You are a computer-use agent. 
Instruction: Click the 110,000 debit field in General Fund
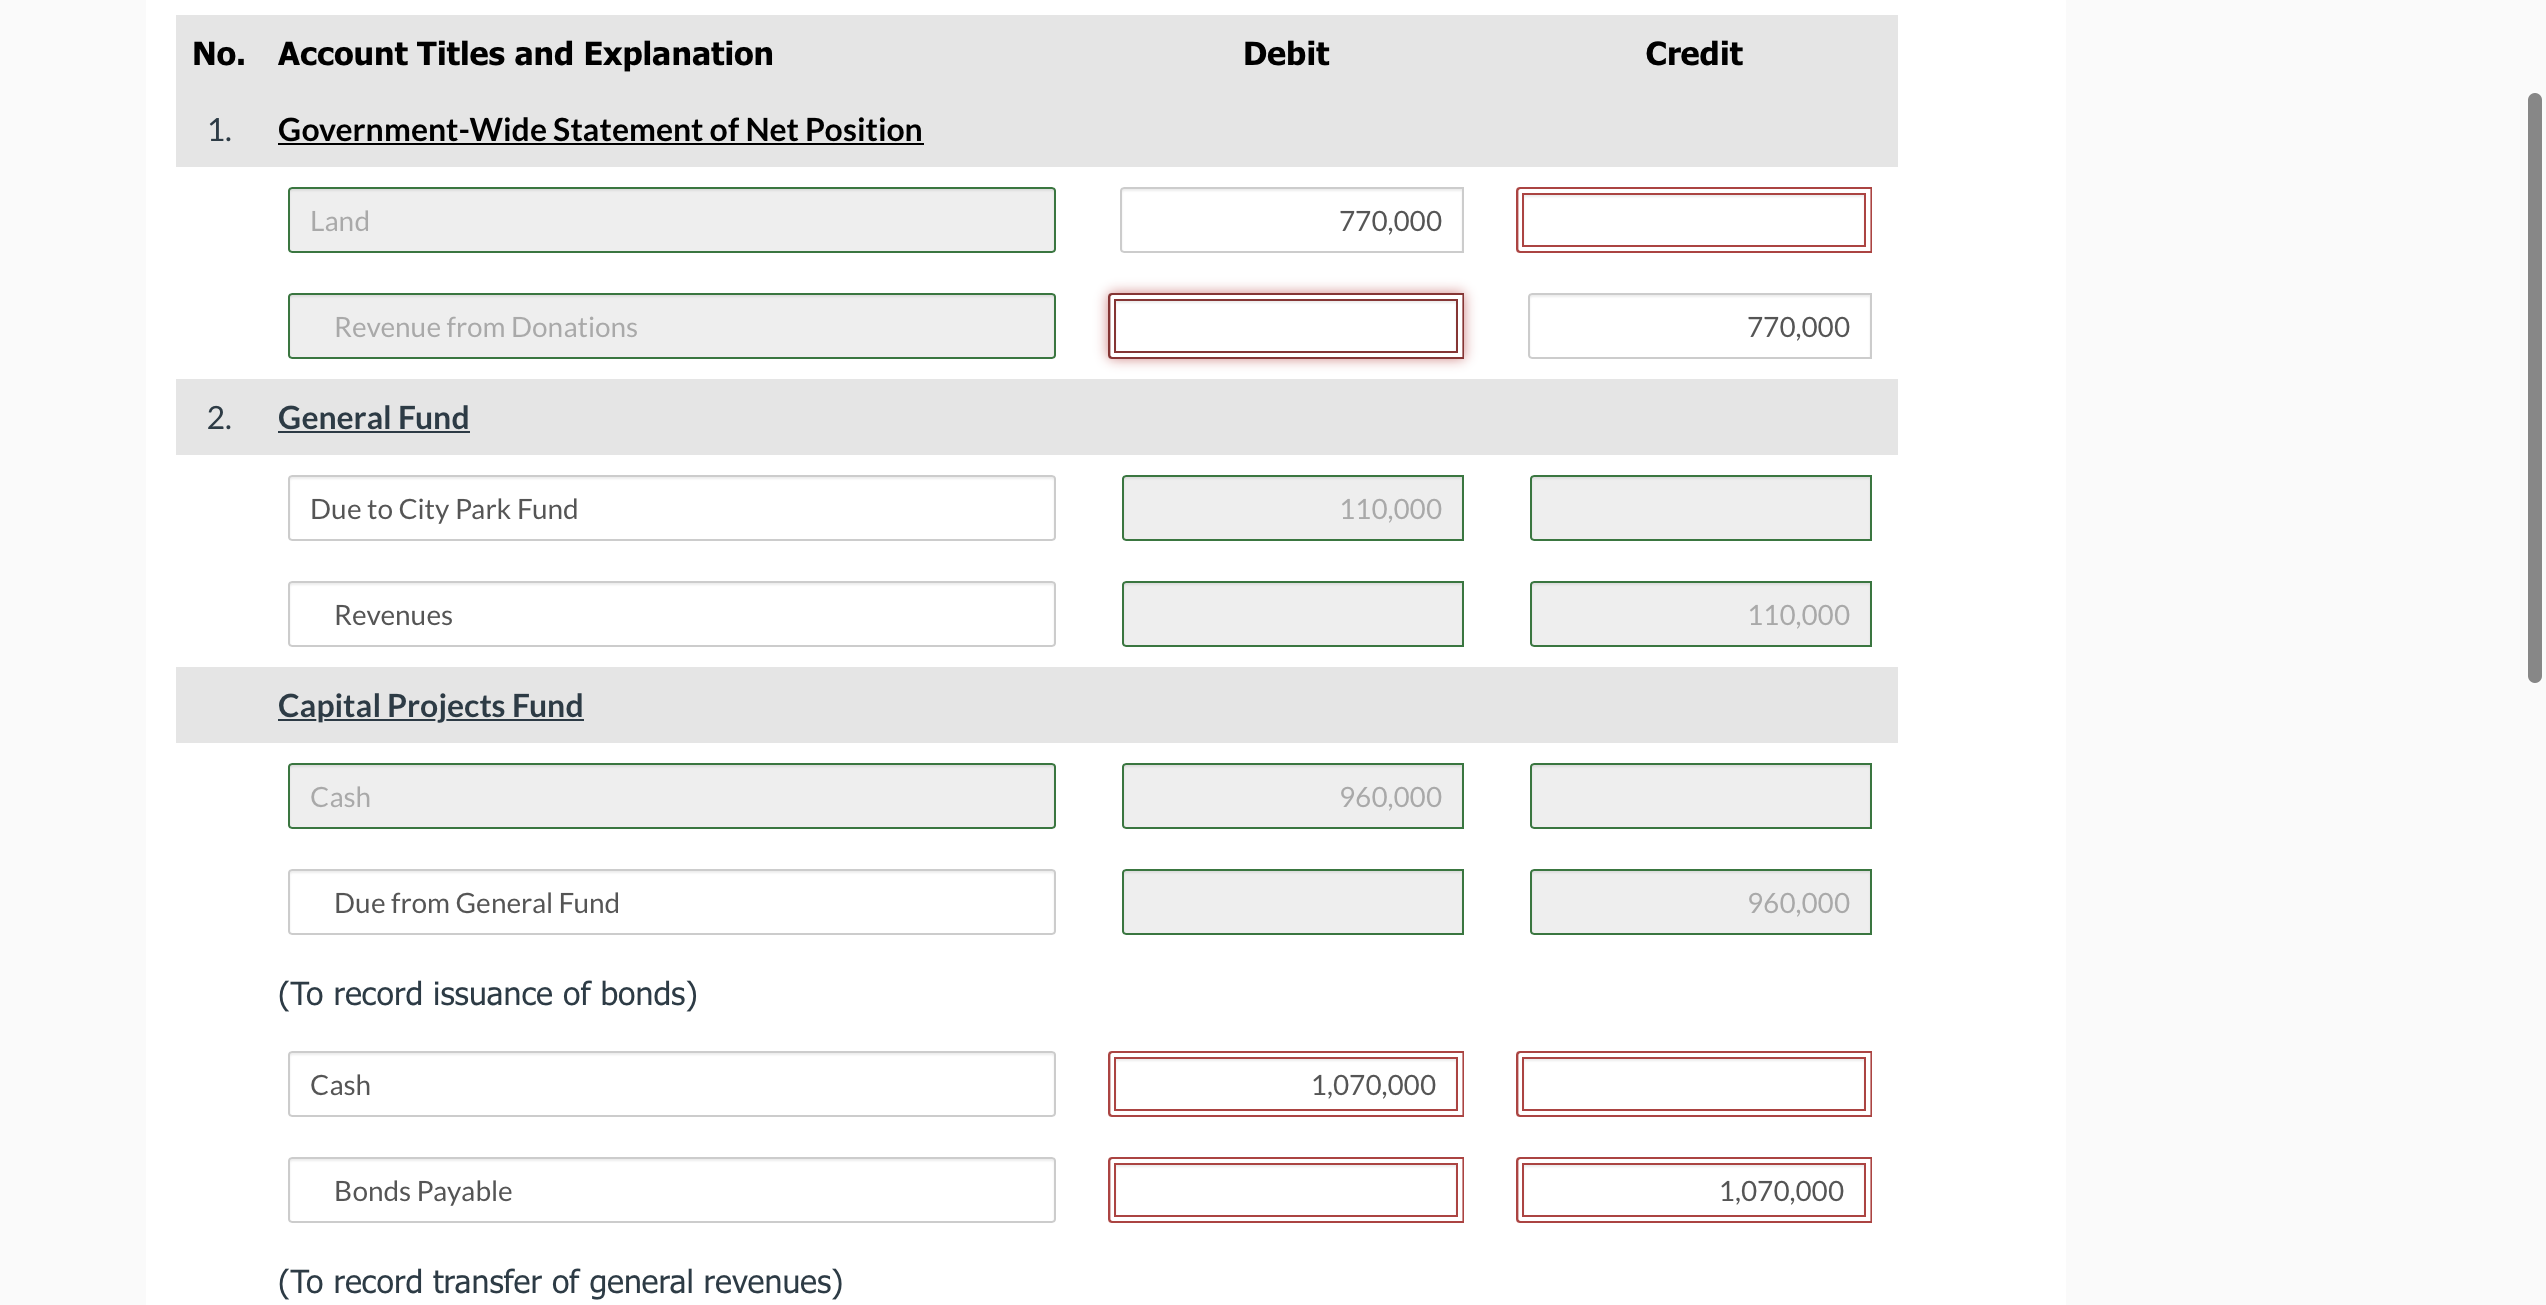click(x=1292, y=508)
